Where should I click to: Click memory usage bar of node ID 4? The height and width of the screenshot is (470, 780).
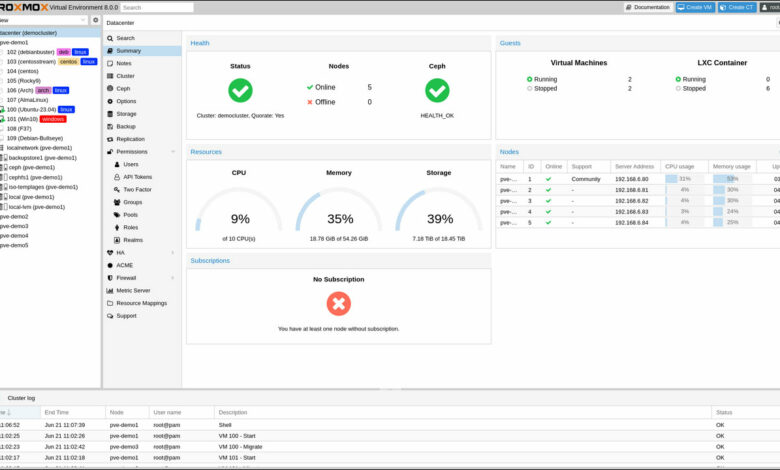(x=732, y=212)
